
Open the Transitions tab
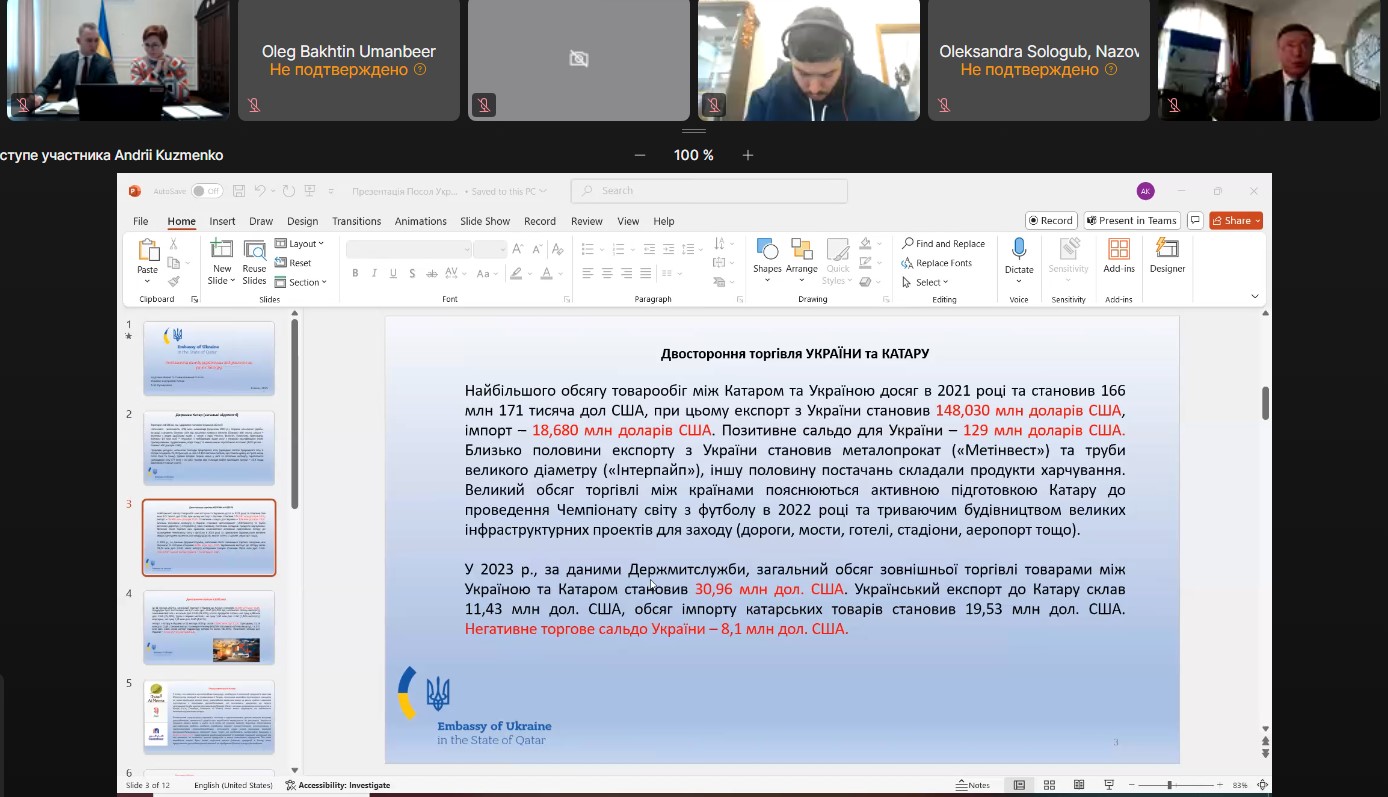coord(356,221)
